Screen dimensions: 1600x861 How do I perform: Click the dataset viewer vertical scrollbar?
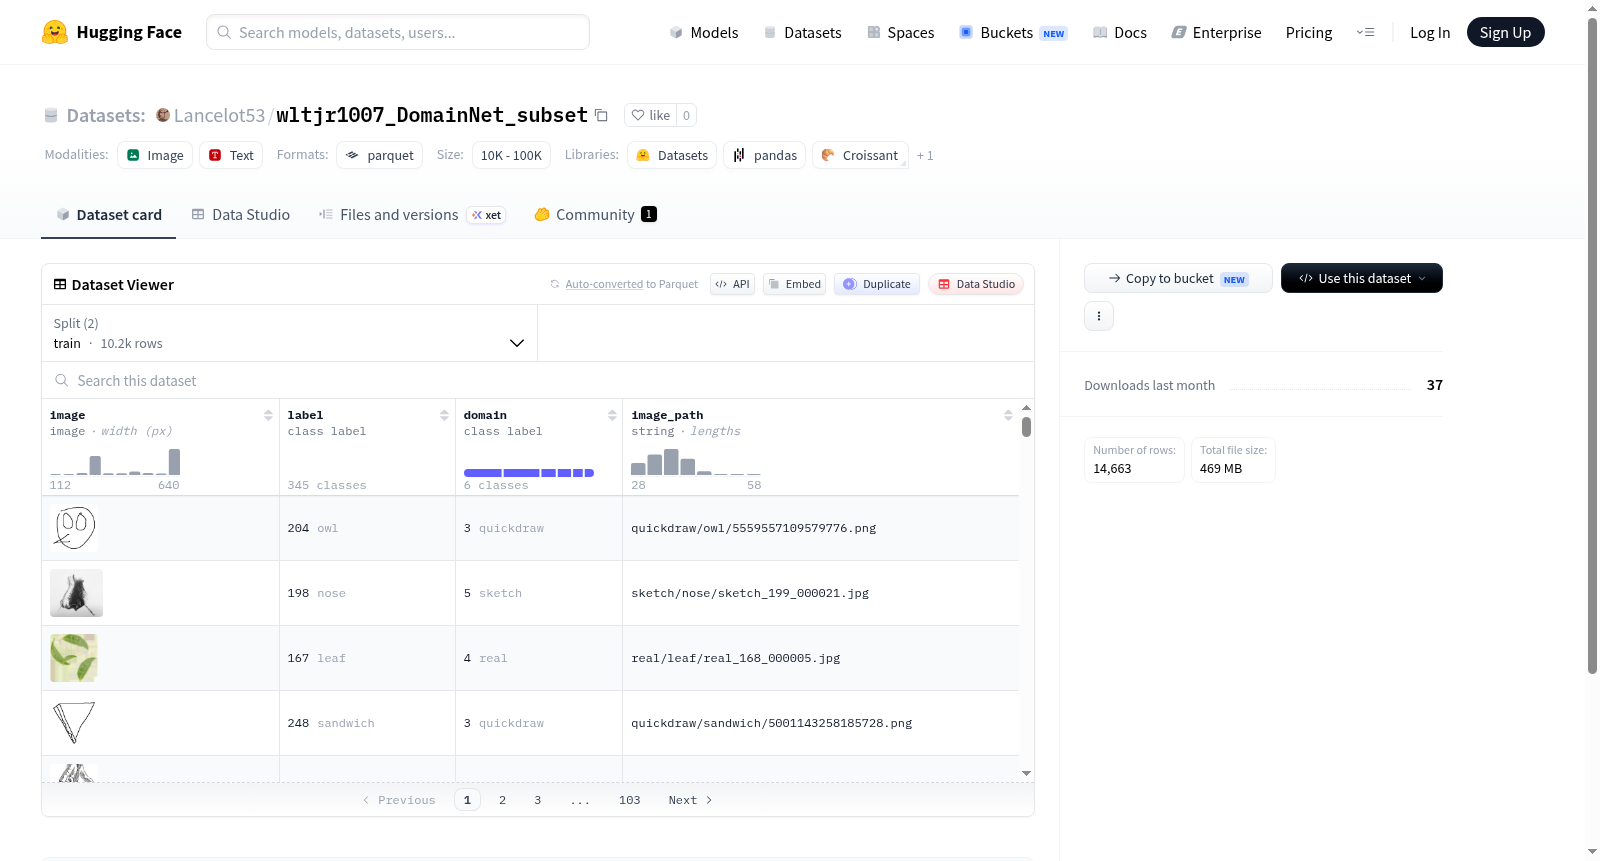(x=1026, y=590)
